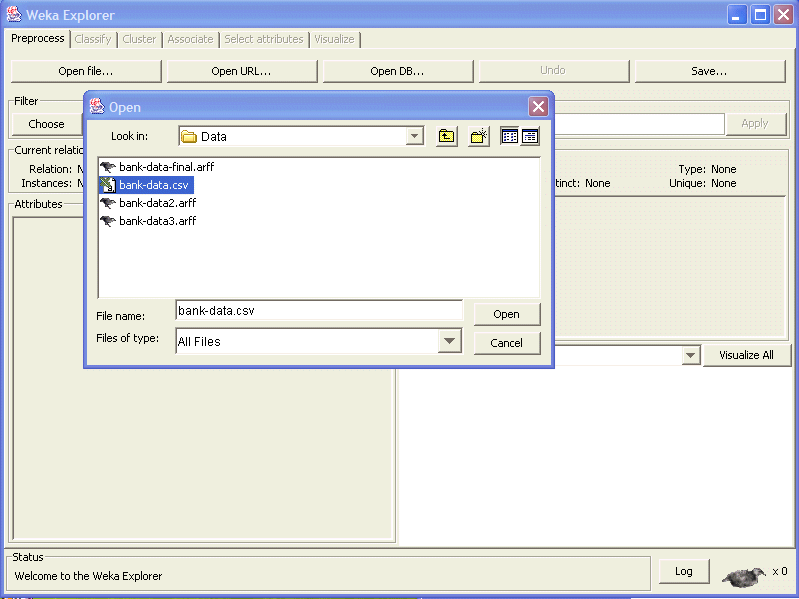Click the Up One Level folder icon
Screen dimensions: 799x599
pyautogui.click(x=447, y=137)
